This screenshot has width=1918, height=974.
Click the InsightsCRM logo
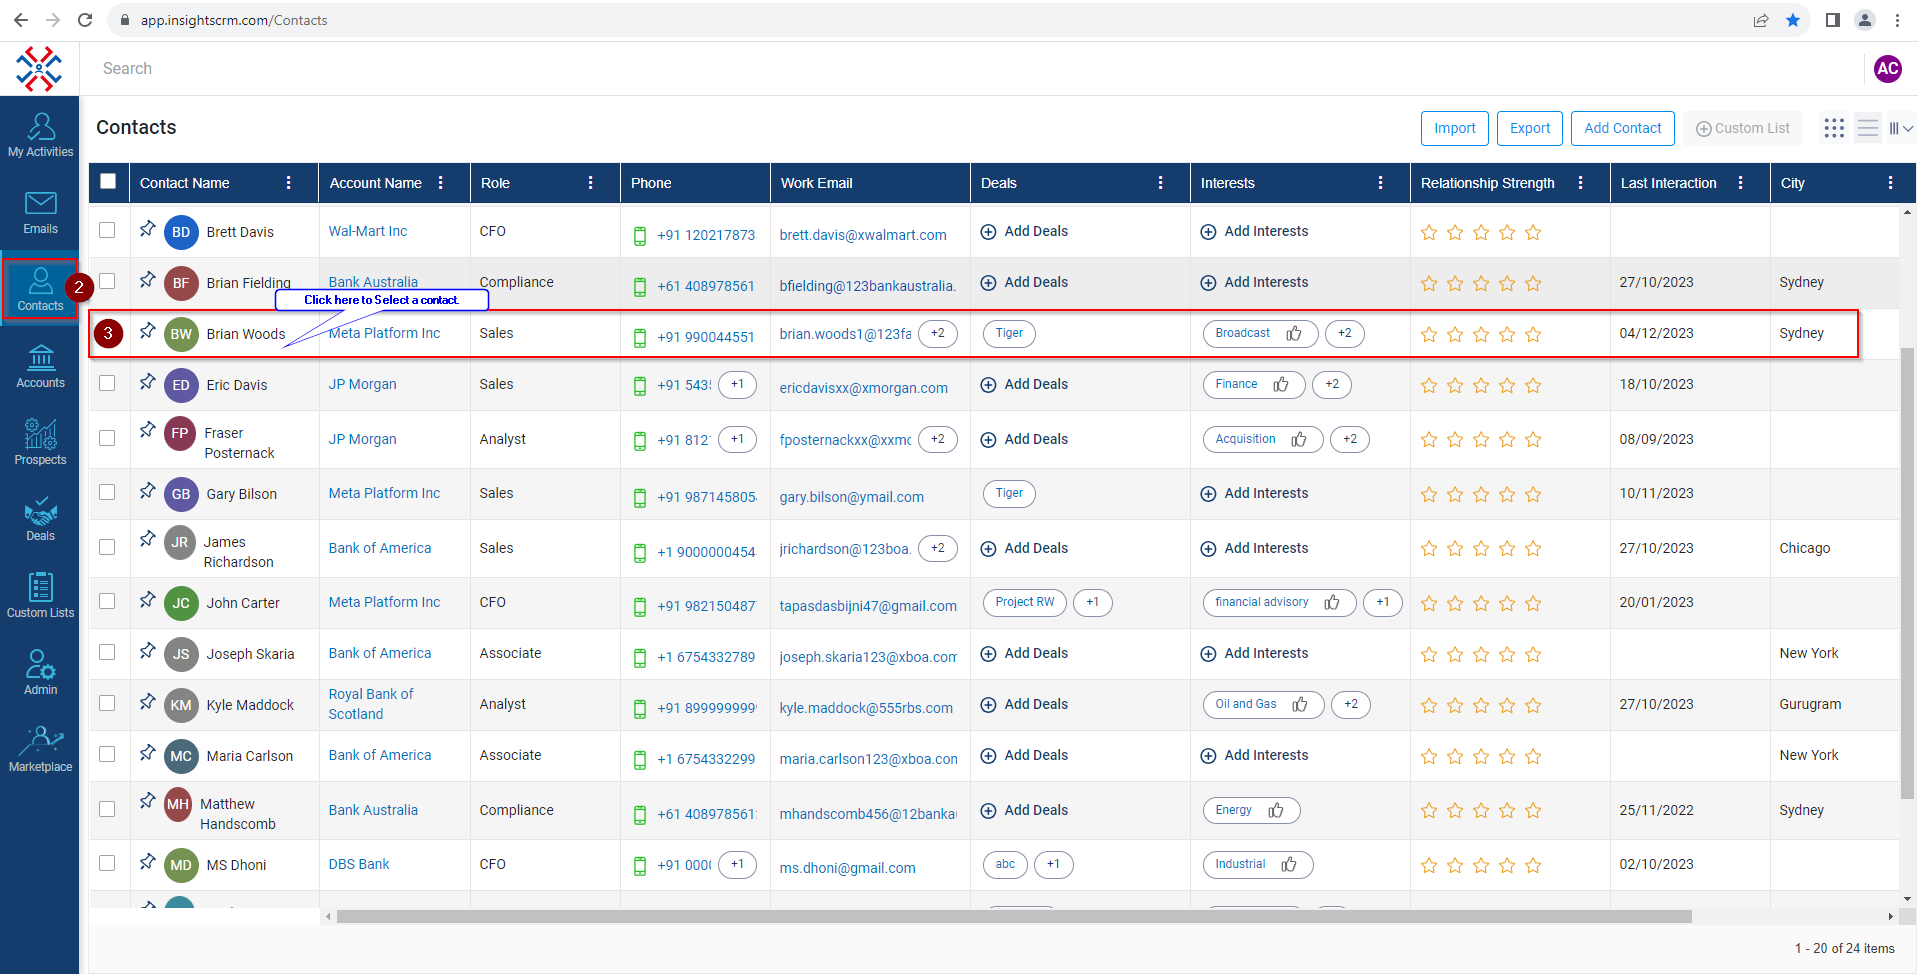[x=39, y=68]
